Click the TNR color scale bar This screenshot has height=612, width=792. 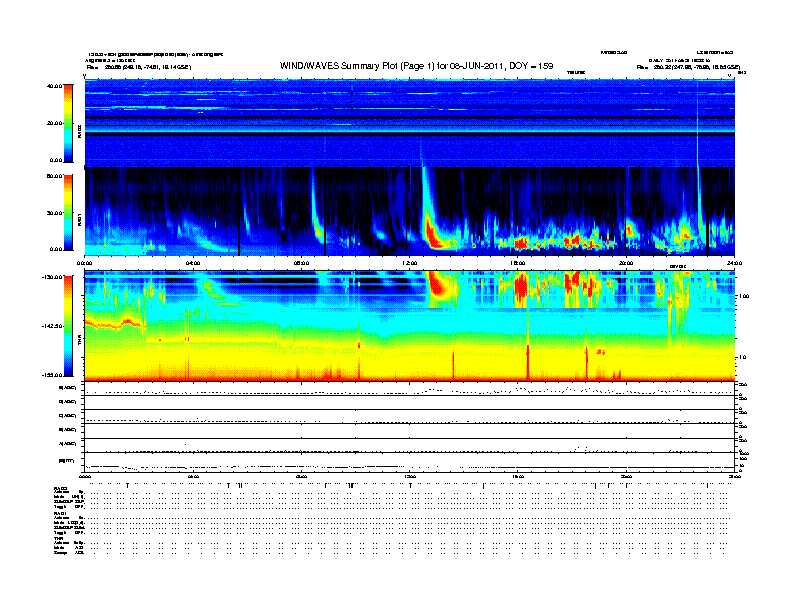[68, 326]
